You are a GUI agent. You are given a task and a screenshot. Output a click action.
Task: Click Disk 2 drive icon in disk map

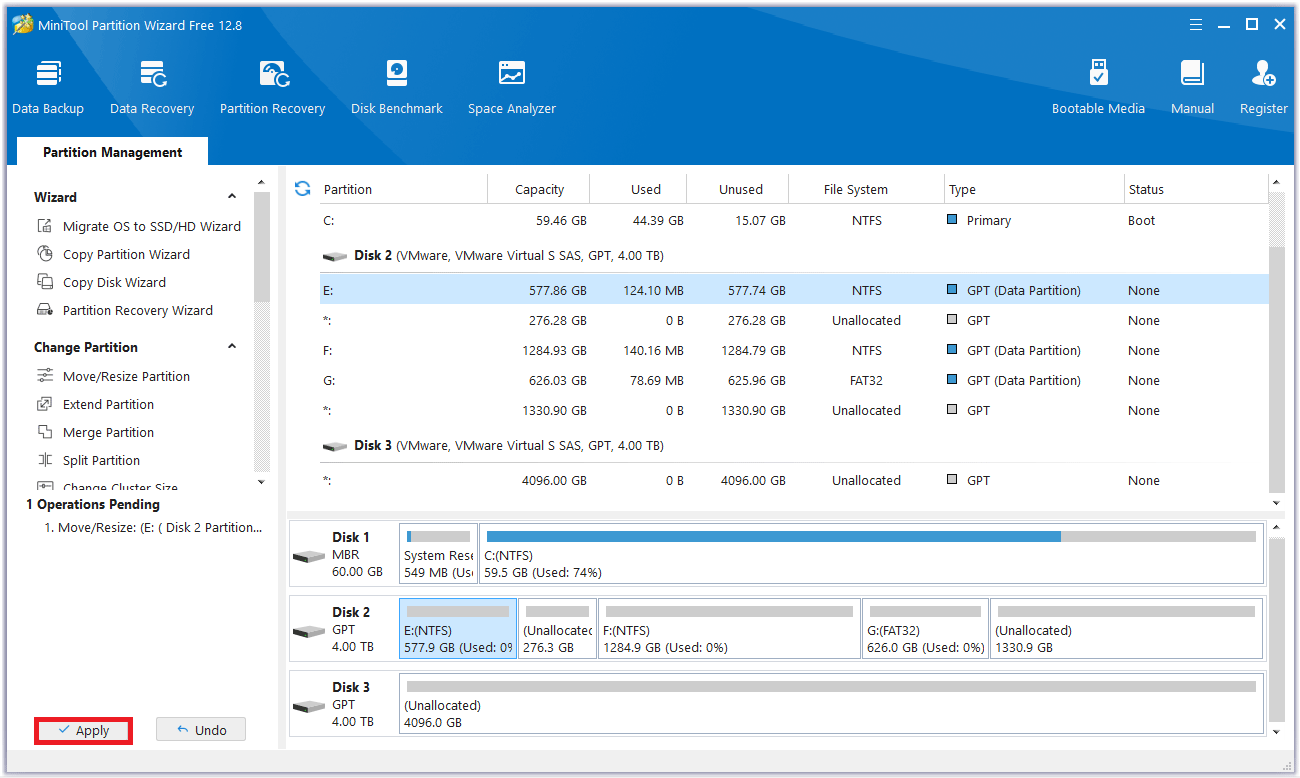click(308, 631)
